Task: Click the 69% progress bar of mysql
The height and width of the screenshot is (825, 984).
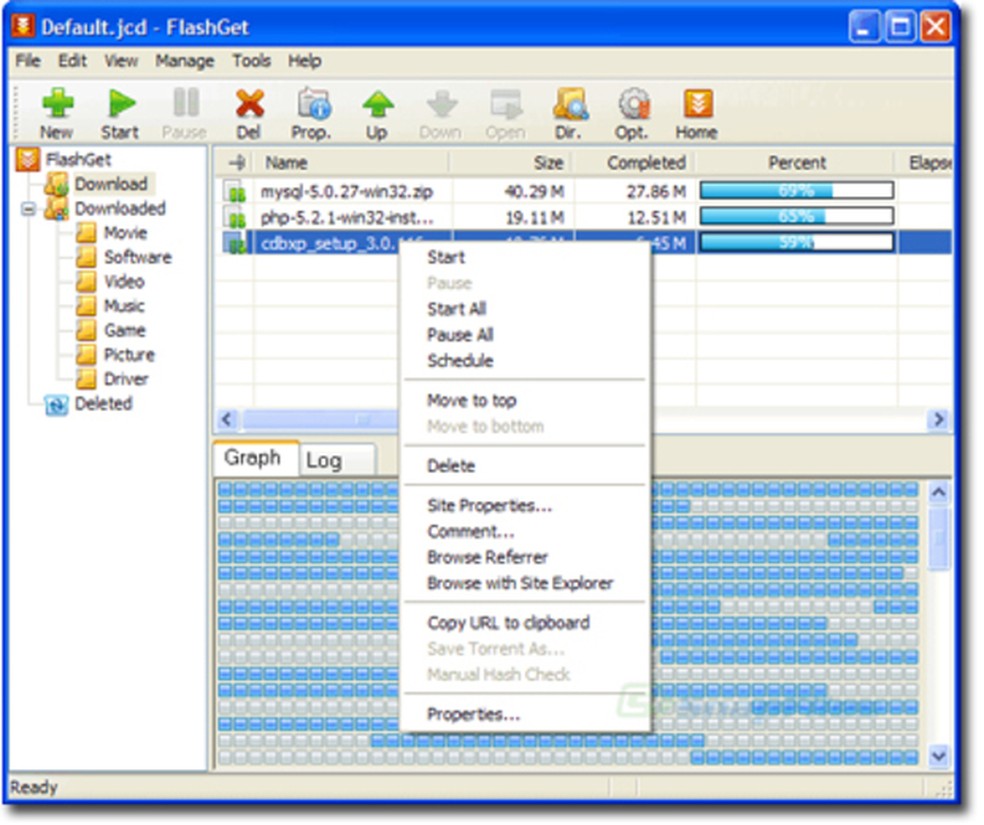Action: [796, 191]
